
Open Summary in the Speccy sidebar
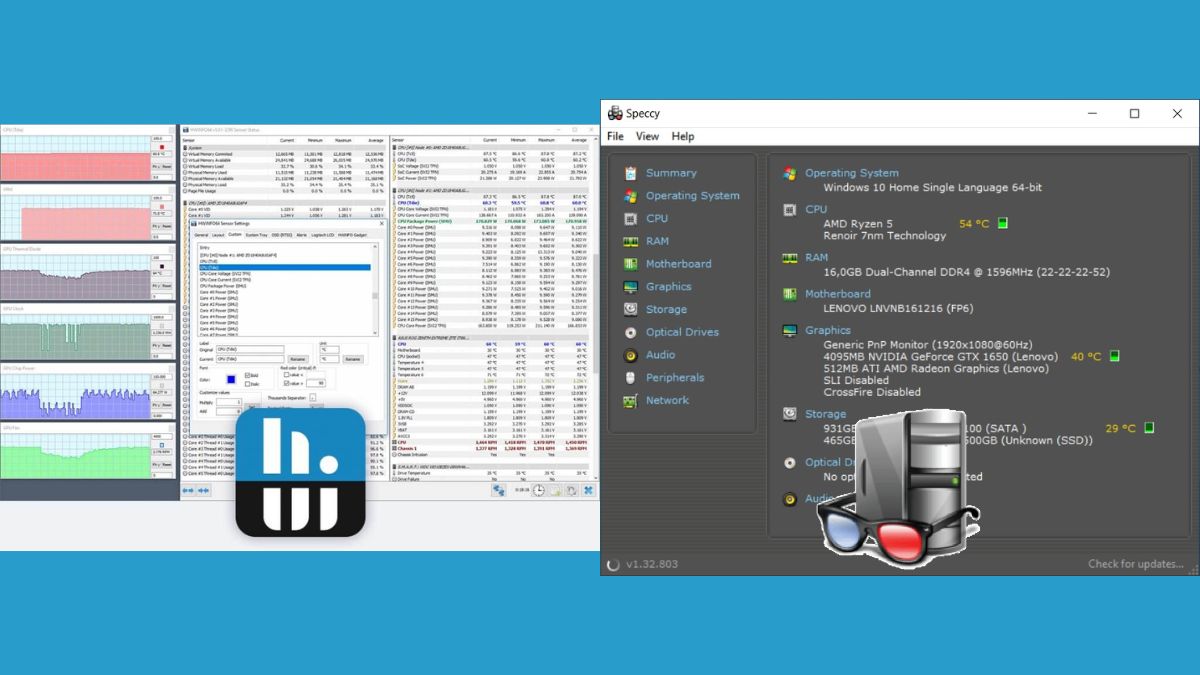(670, 173)
